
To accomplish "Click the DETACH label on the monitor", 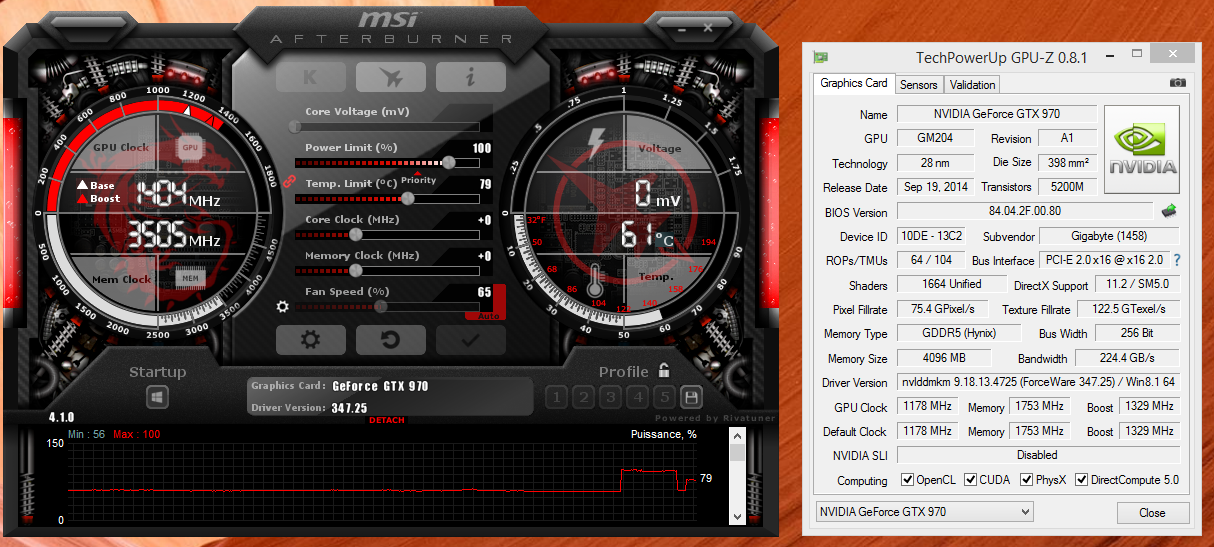I will coord(387,420).
